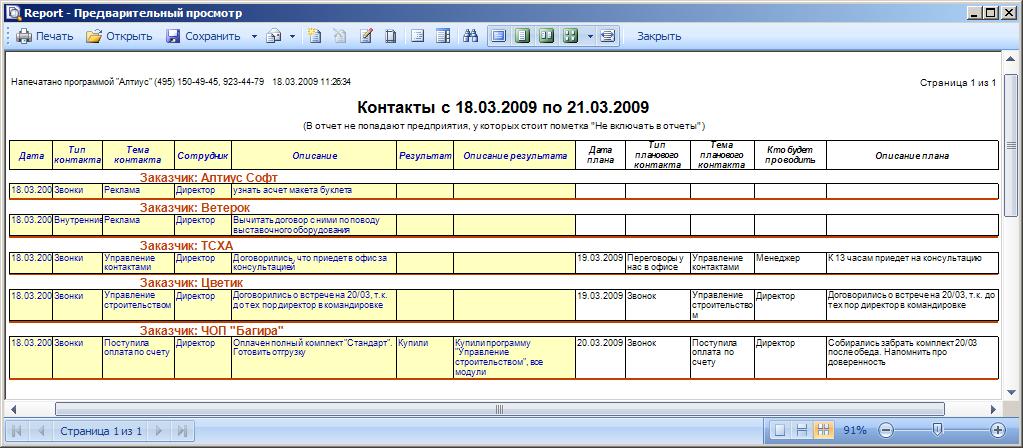Viewport: 1023px width, 448px height.
Task: Expand the page view modes dropdown arrow
Action: [590, 36]
